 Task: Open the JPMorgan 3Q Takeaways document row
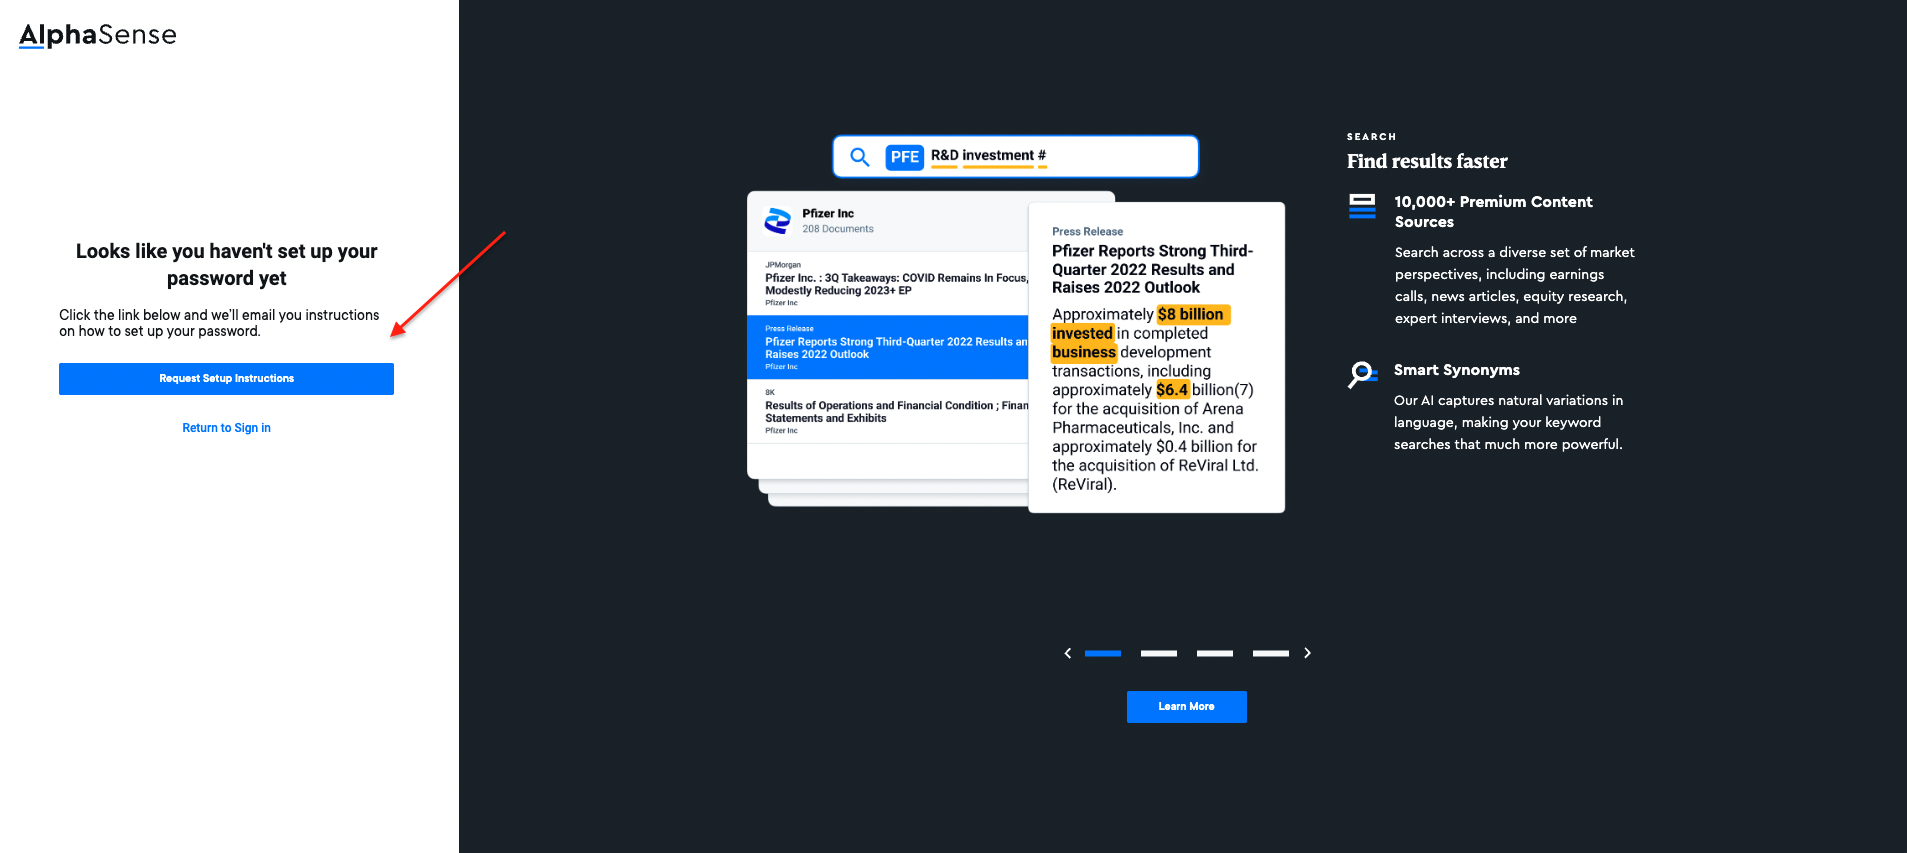tap(888, 284)
